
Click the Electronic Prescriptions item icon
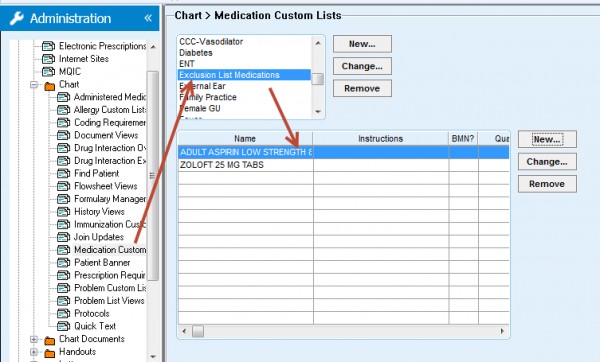pos(48,46)
